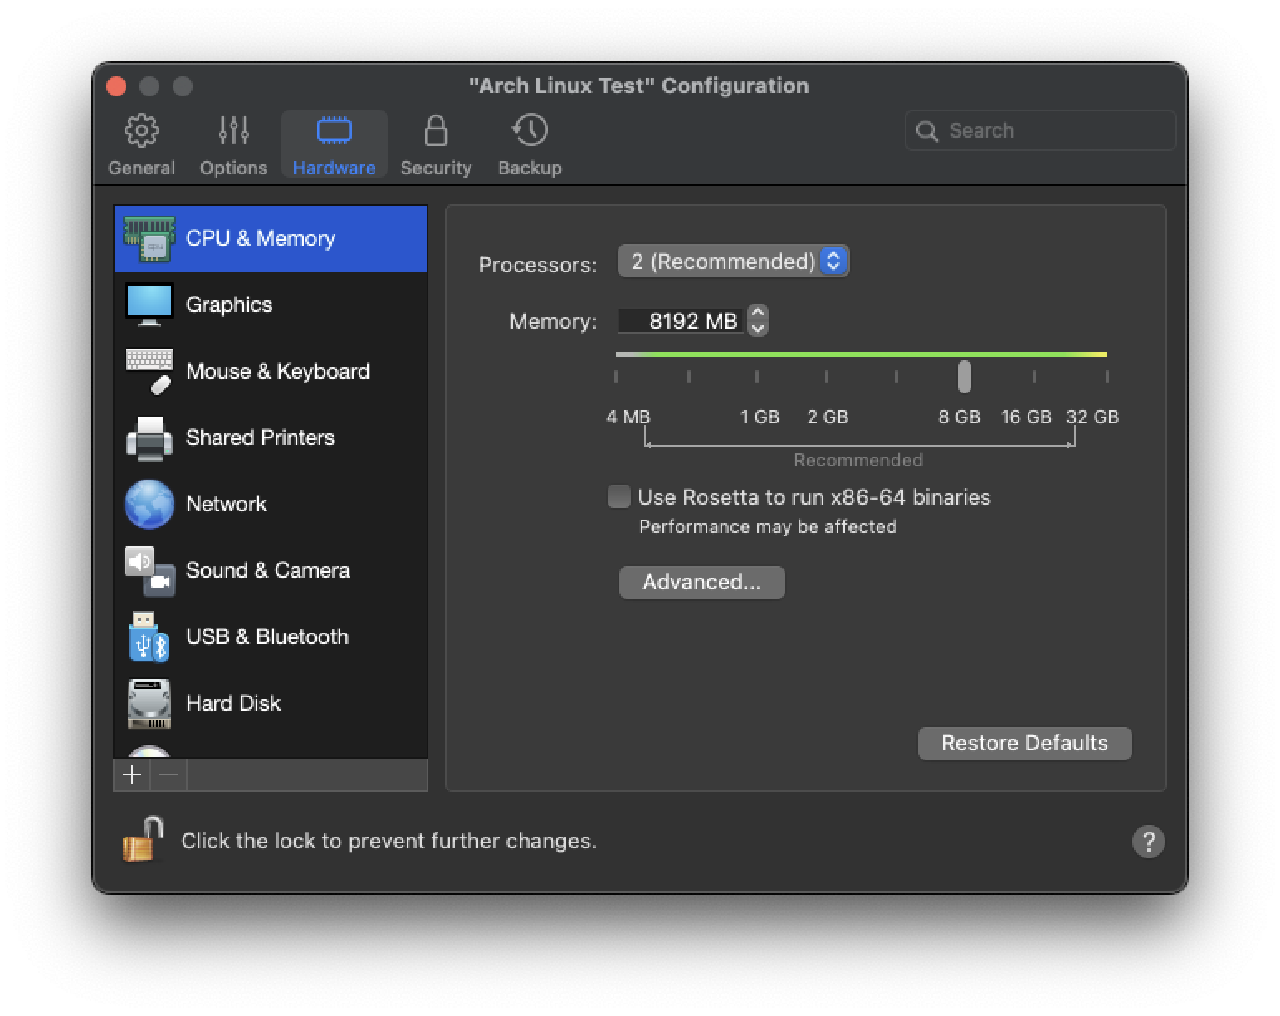This screenshot has width=1280, height=1016.
Task: Open the Backup tab
Action: click(529, 145)
